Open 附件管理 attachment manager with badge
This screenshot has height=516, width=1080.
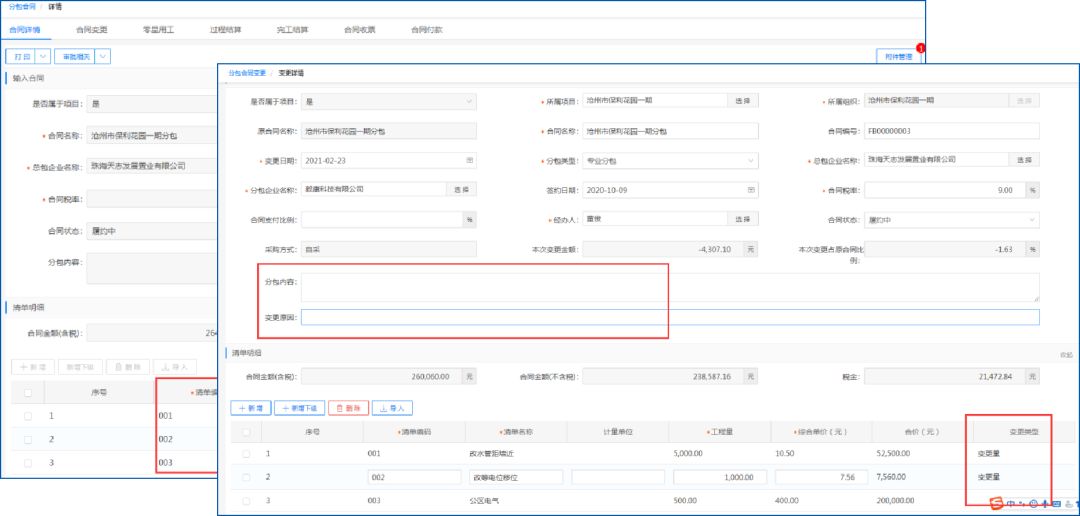[x=896, y=57]
